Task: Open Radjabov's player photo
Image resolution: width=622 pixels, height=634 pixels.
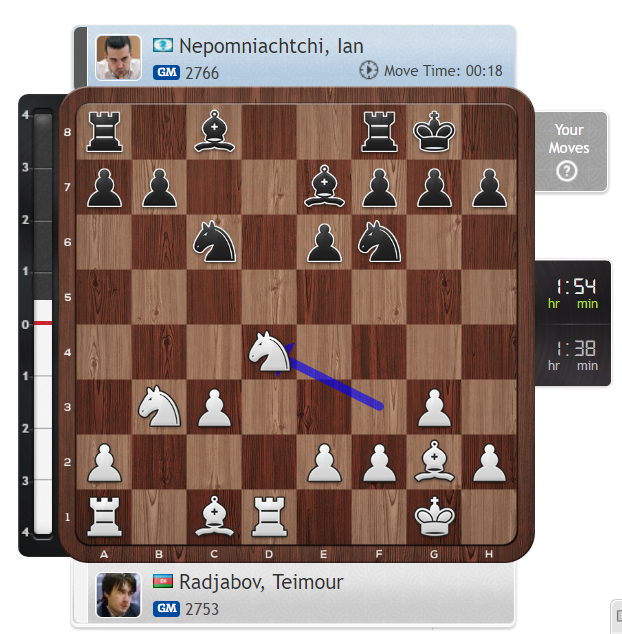Action: pos(118,595)
